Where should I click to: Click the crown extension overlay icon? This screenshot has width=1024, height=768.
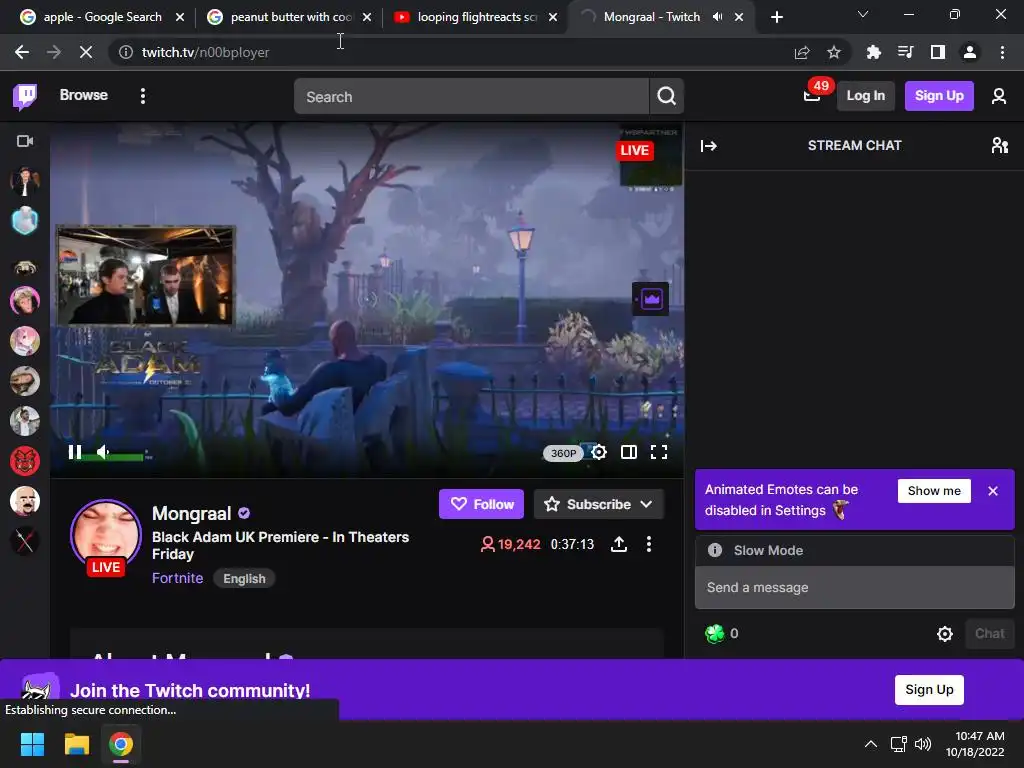point(650,299)
